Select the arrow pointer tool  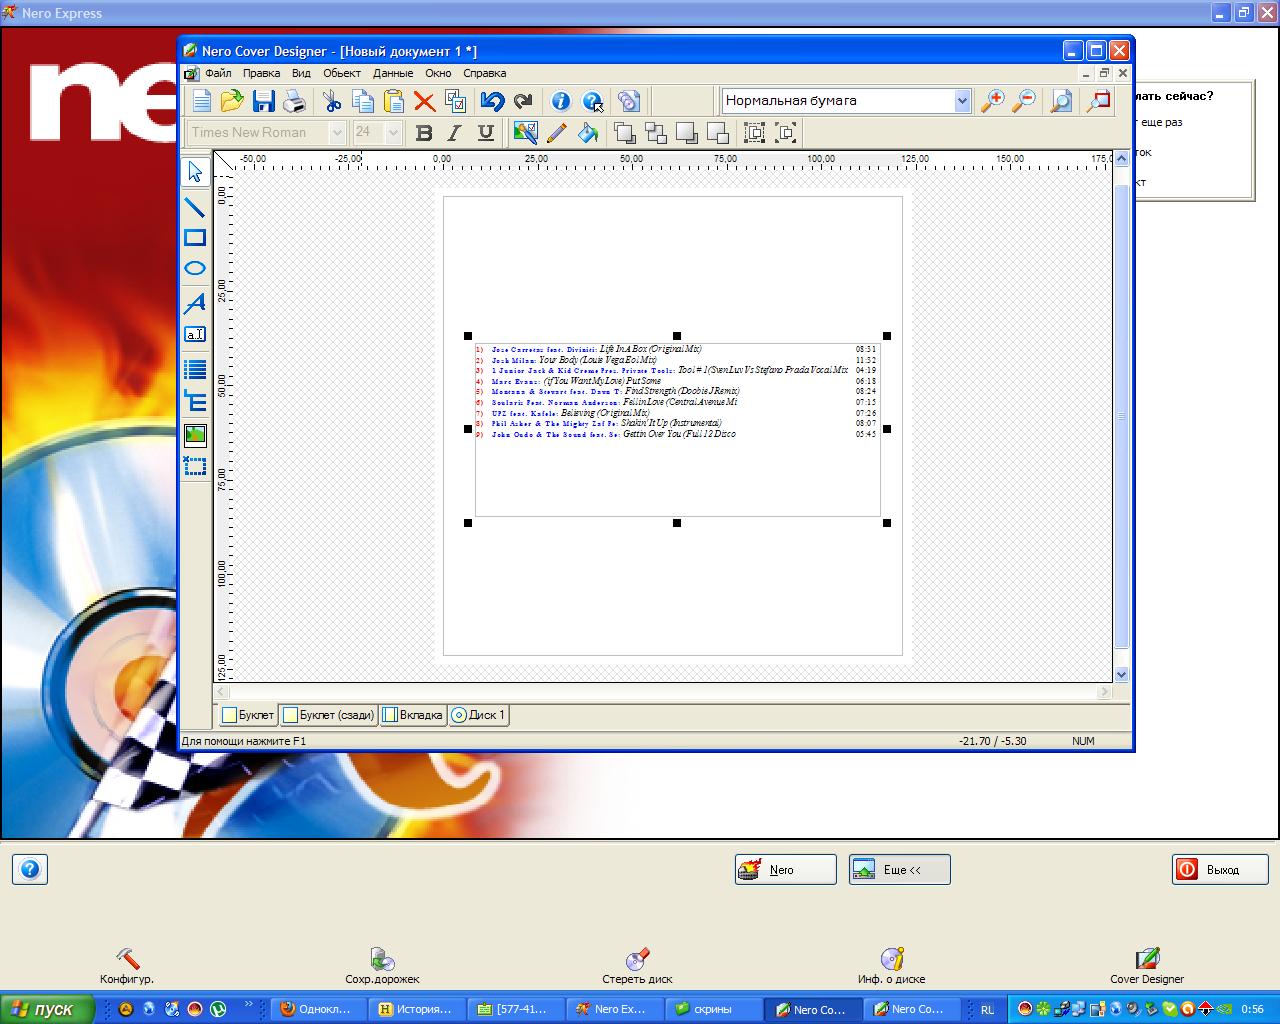(195, 172)
